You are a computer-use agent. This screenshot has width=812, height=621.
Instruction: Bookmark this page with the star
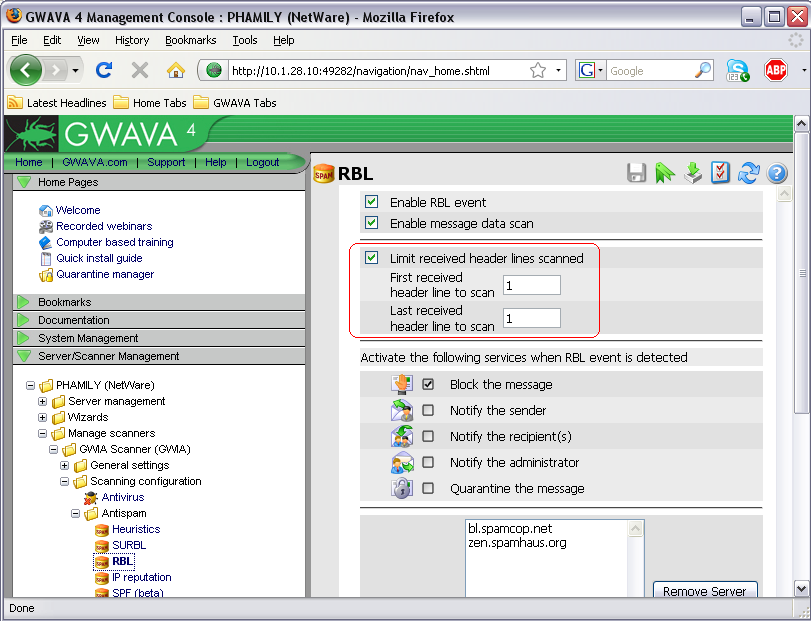tap(538, 70)
